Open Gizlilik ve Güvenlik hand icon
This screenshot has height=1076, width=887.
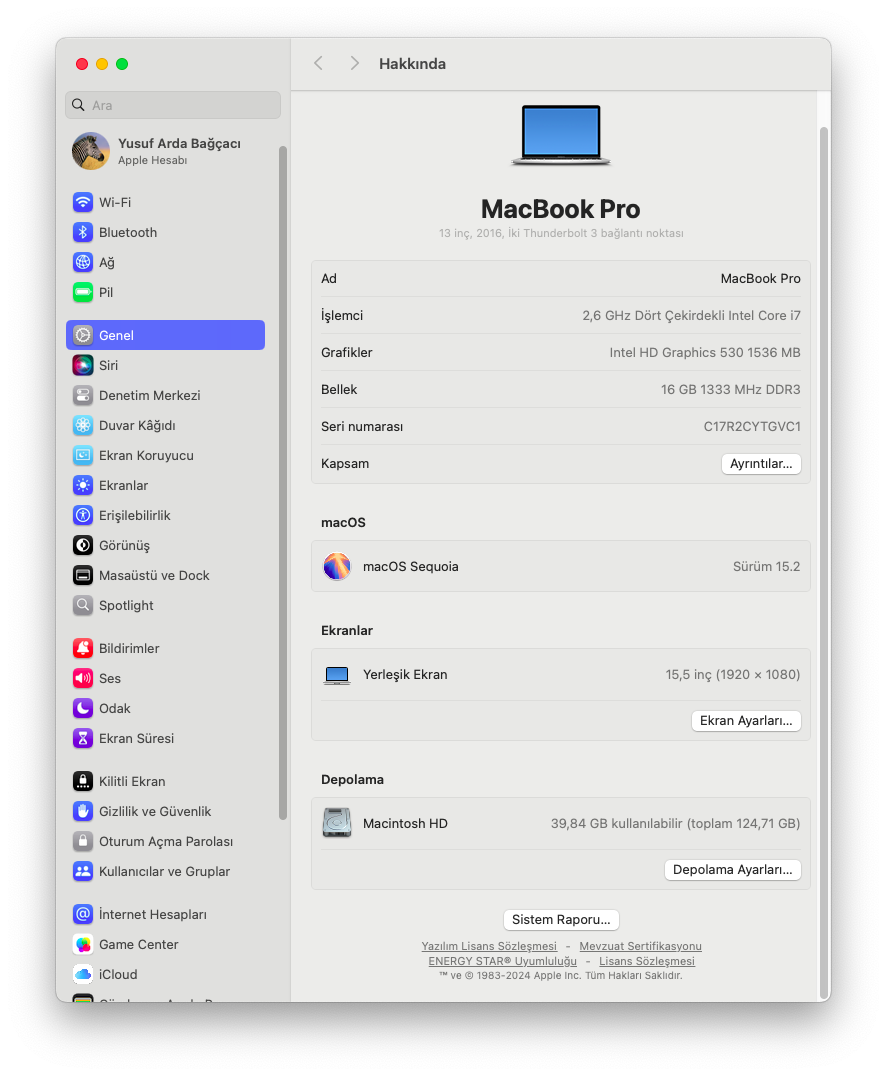point(83,811)
